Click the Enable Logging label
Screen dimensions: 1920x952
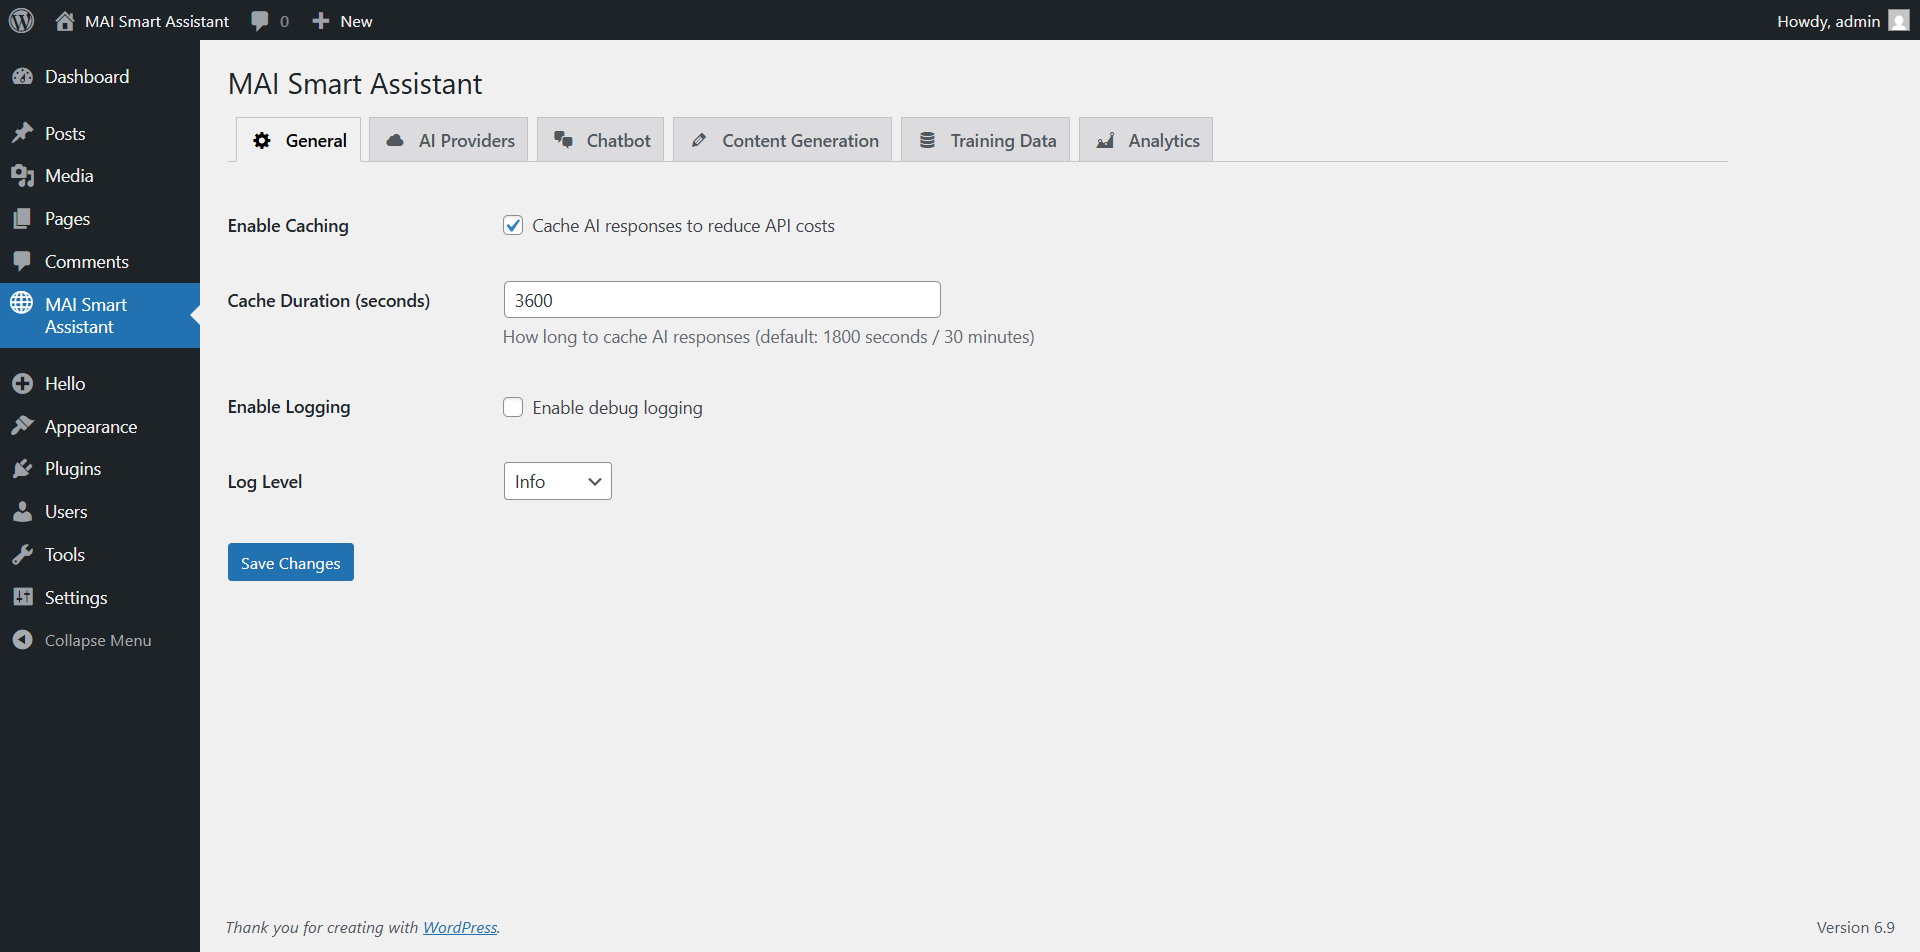pyautogui.click(x=289, y=407)
